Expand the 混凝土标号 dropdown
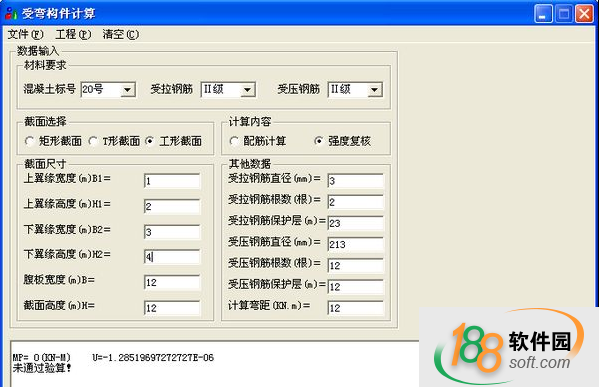 127,90
